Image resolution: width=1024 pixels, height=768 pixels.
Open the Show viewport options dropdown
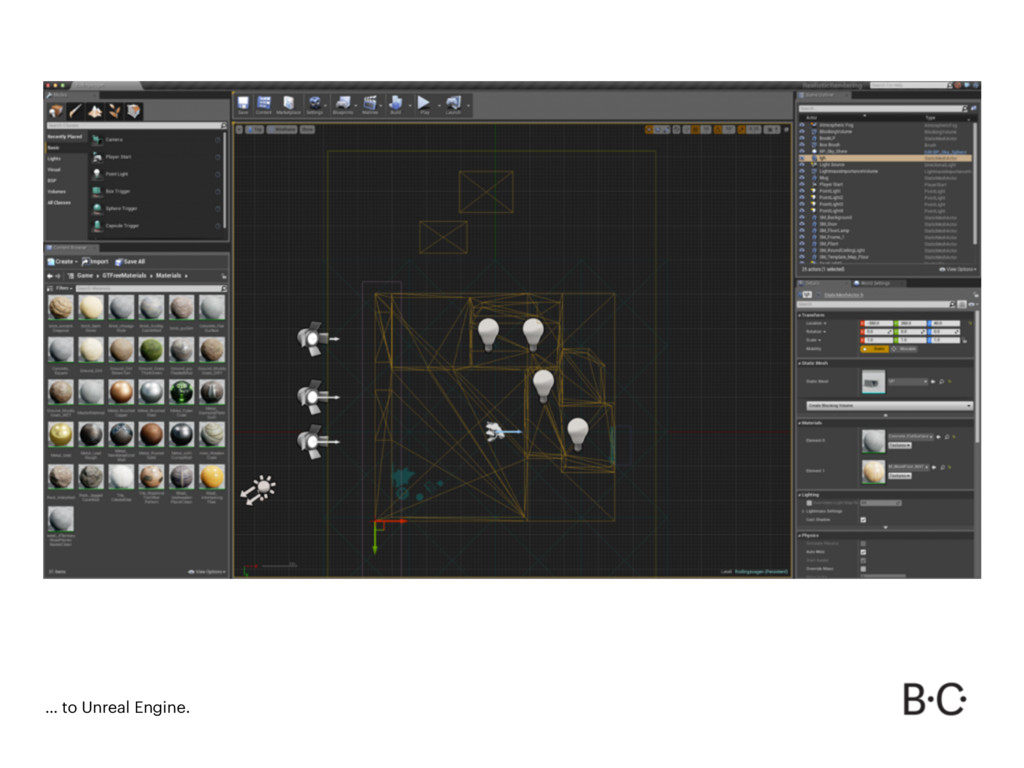click(307, 130)
